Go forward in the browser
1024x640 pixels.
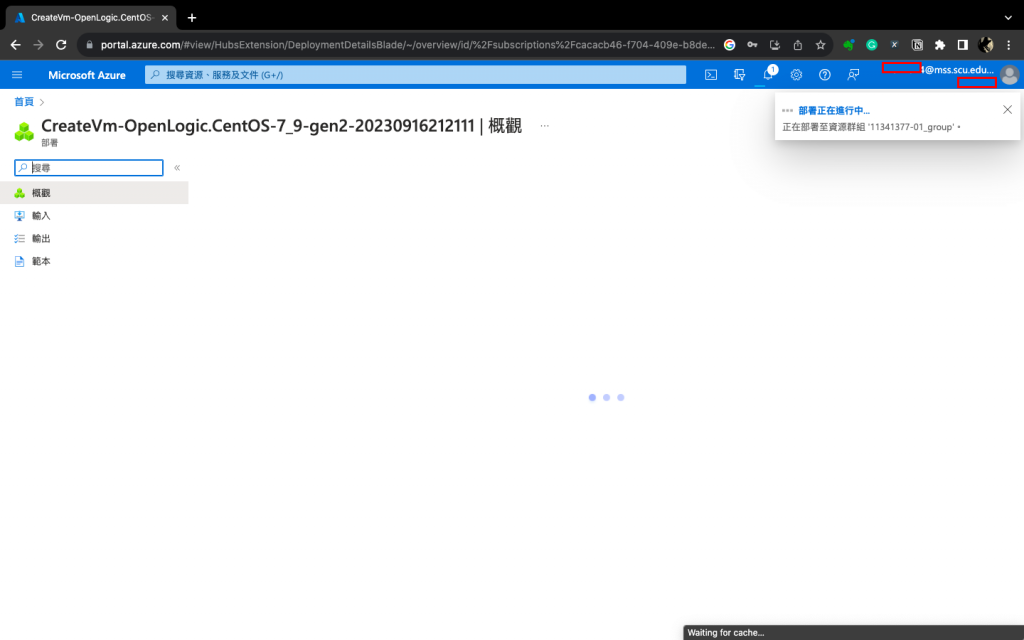pos(39,45)
